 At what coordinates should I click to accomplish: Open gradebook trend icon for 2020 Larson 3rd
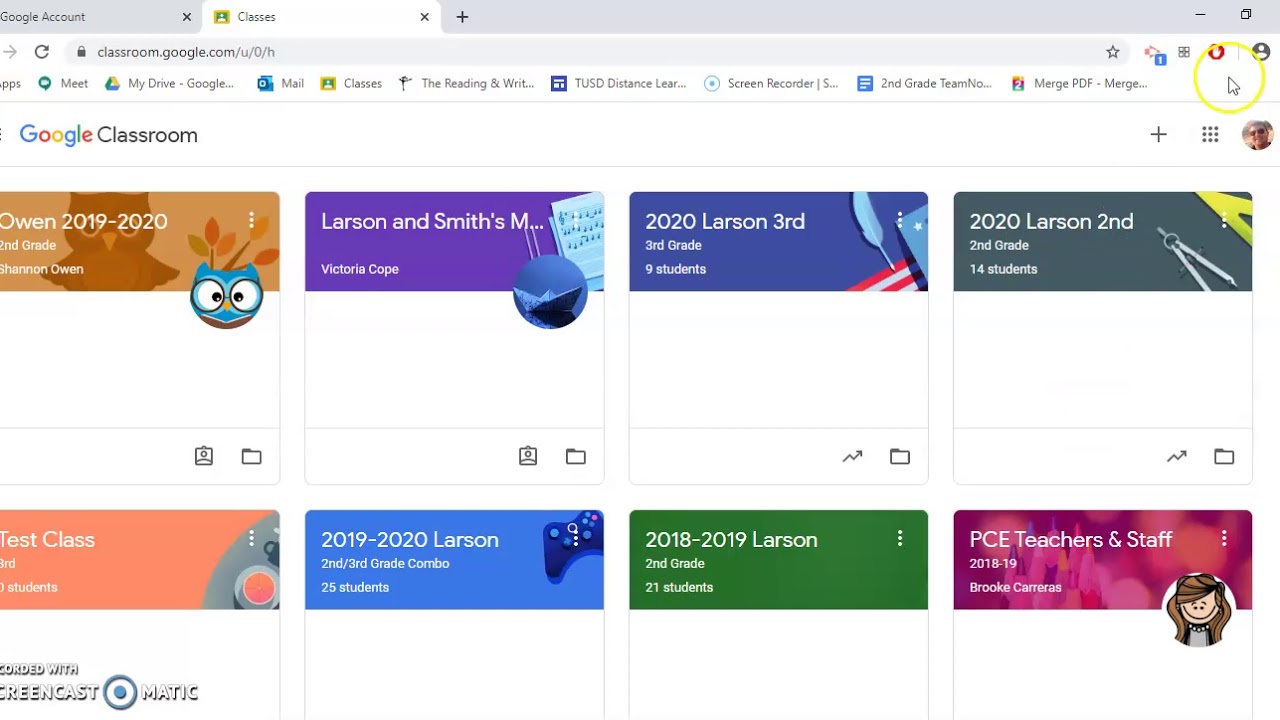[852, 456]
